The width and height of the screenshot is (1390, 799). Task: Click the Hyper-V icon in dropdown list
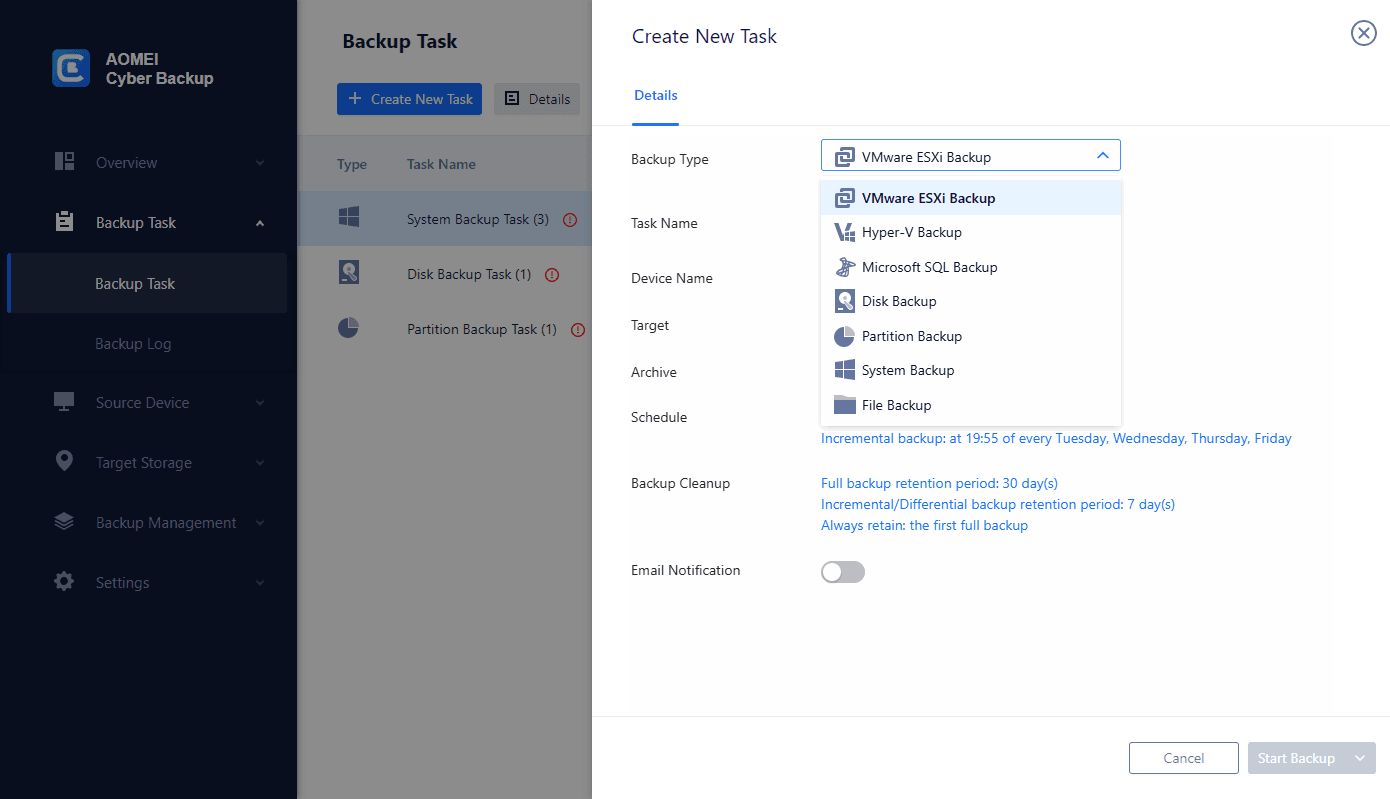click(x=845, y=232)
